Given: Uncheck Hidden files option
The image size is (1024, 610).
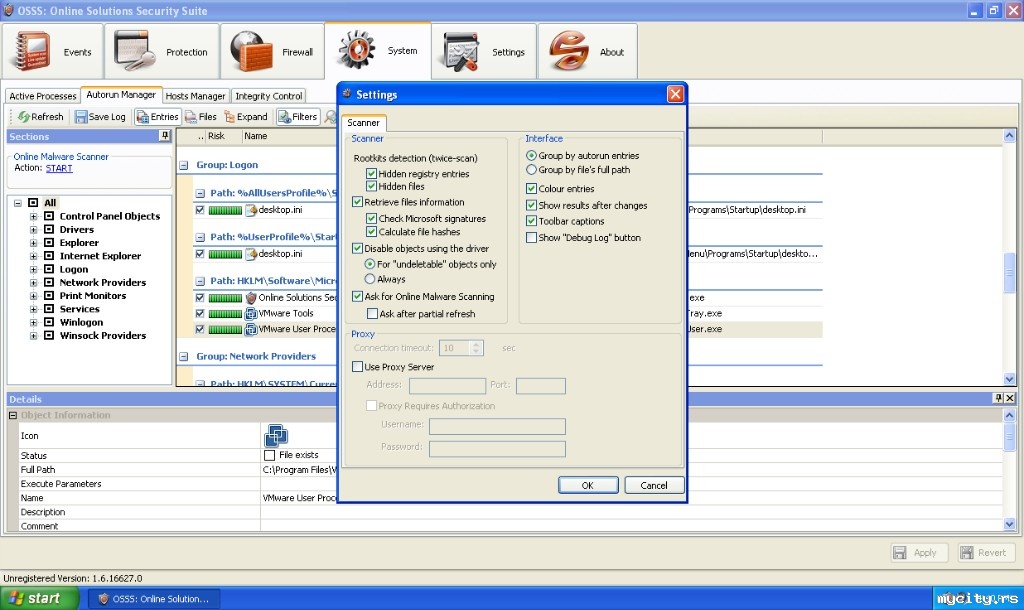Looking at the screenshot, I should (372, 186).
